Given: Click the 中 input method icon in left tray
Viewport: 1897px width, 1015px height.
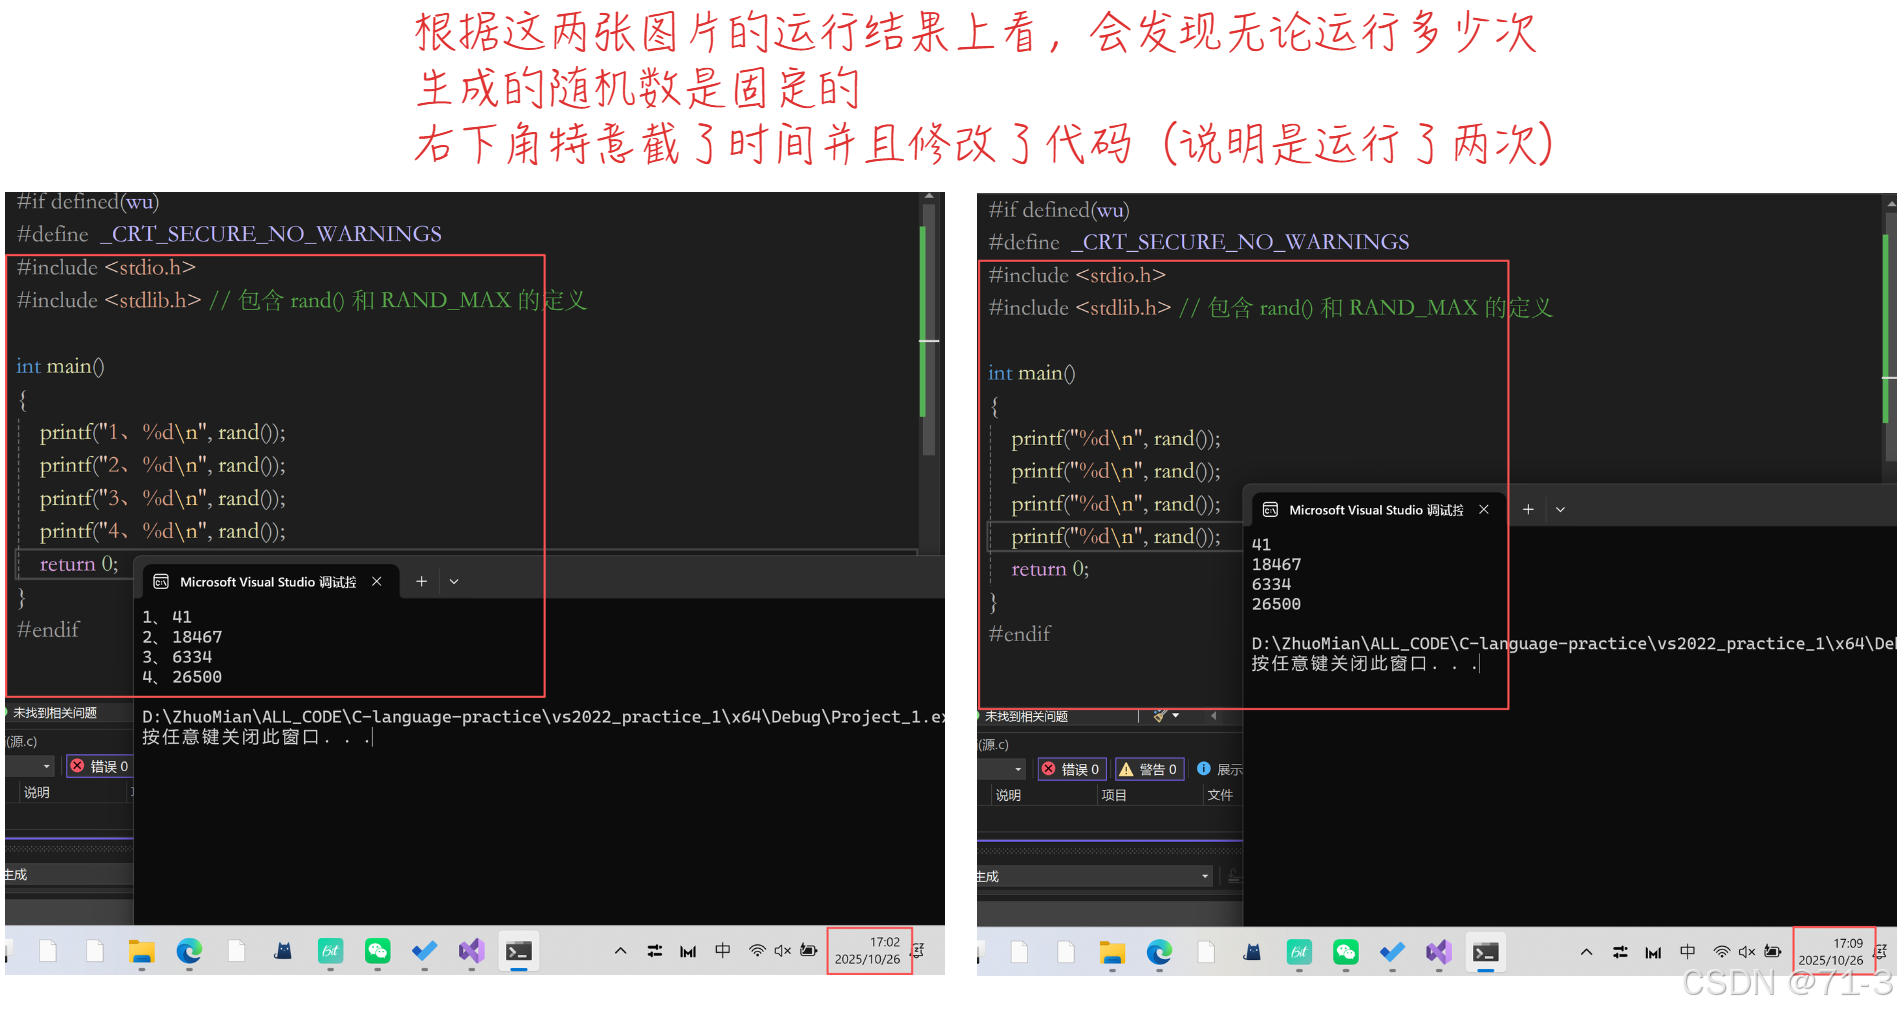Looking at the screenshot, I should coord(723,951).
